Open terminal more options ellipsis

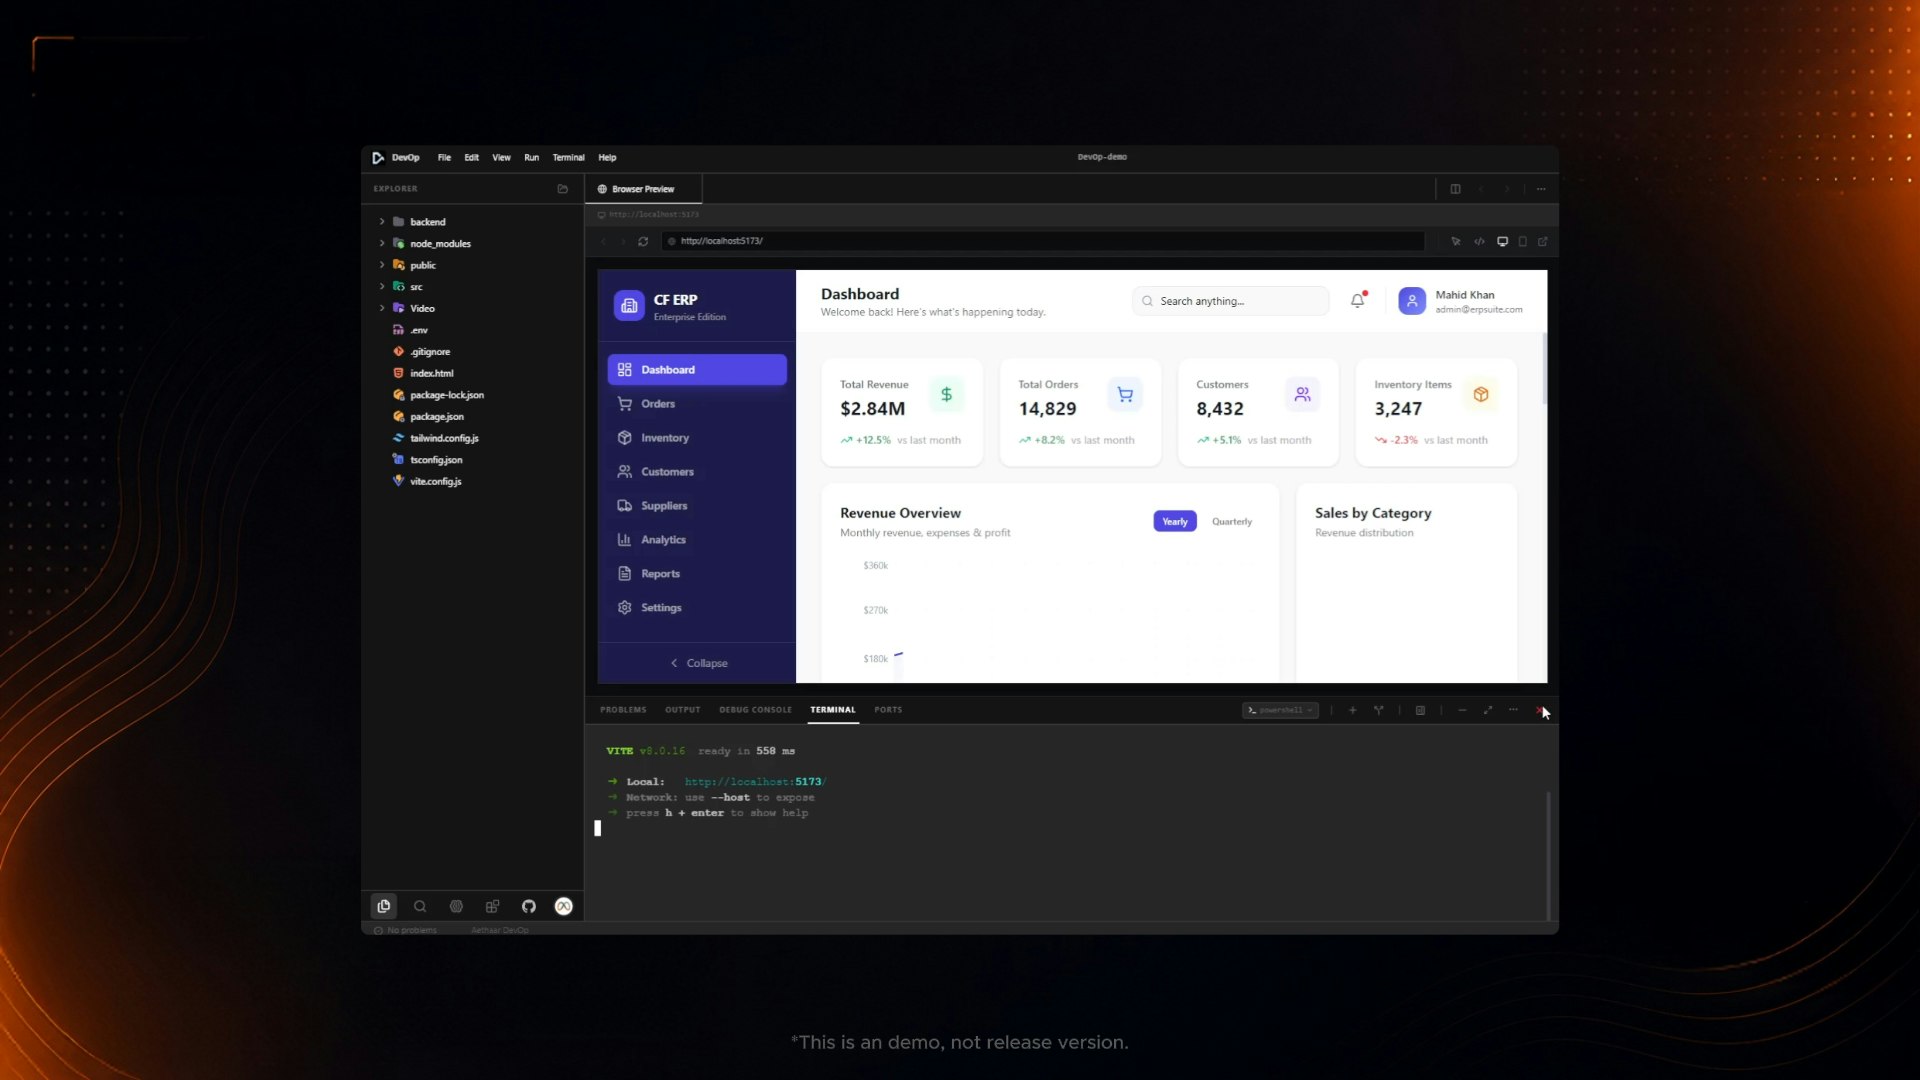(1513, 710)
